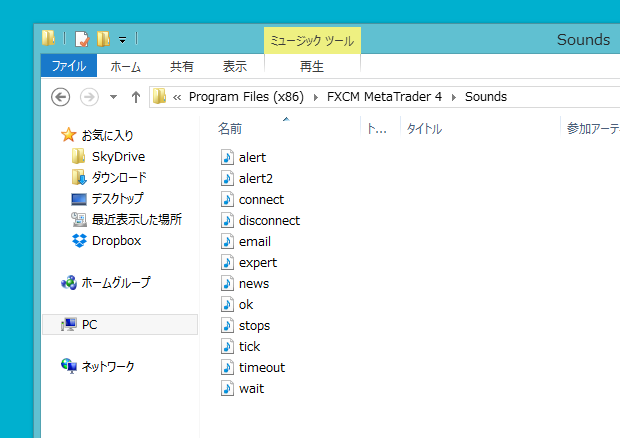Open Dropbox in the navigation pane

(116, 240)
